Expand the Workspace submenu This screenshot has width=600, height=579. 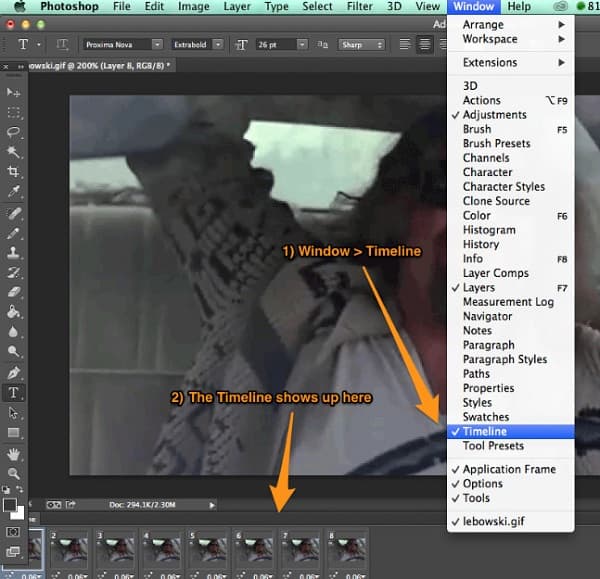click(x=510, y=39)
